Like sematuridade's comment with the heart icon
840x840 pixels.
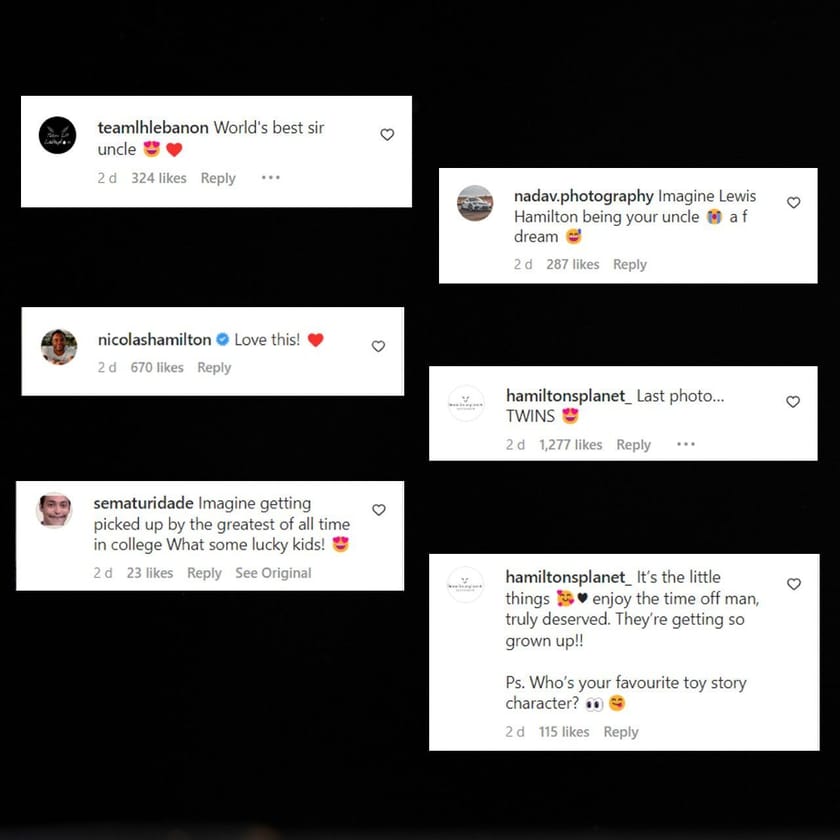(379, 510)
